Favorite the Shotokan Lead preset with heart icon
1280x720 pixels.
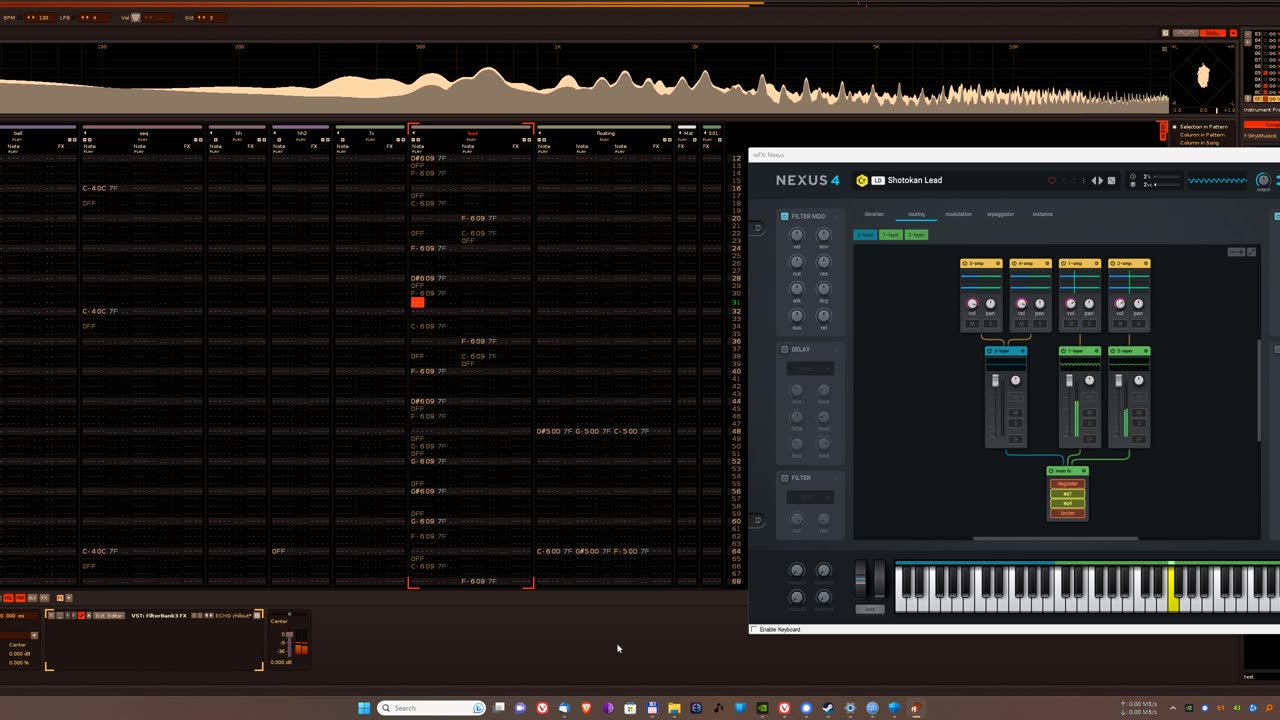tap(1051, 181)
